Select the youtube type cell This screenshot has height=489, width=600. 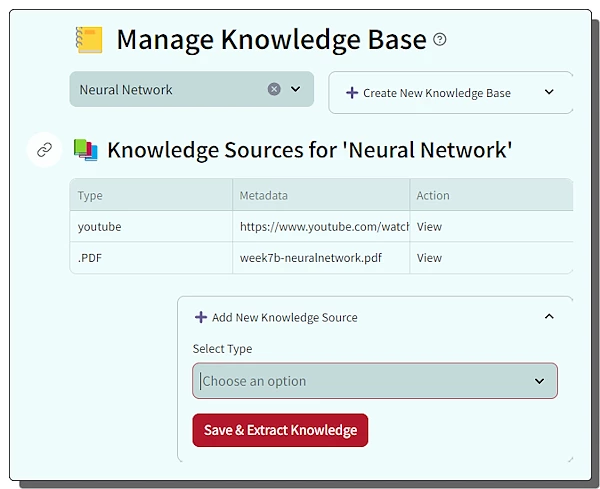coord(151,227)
